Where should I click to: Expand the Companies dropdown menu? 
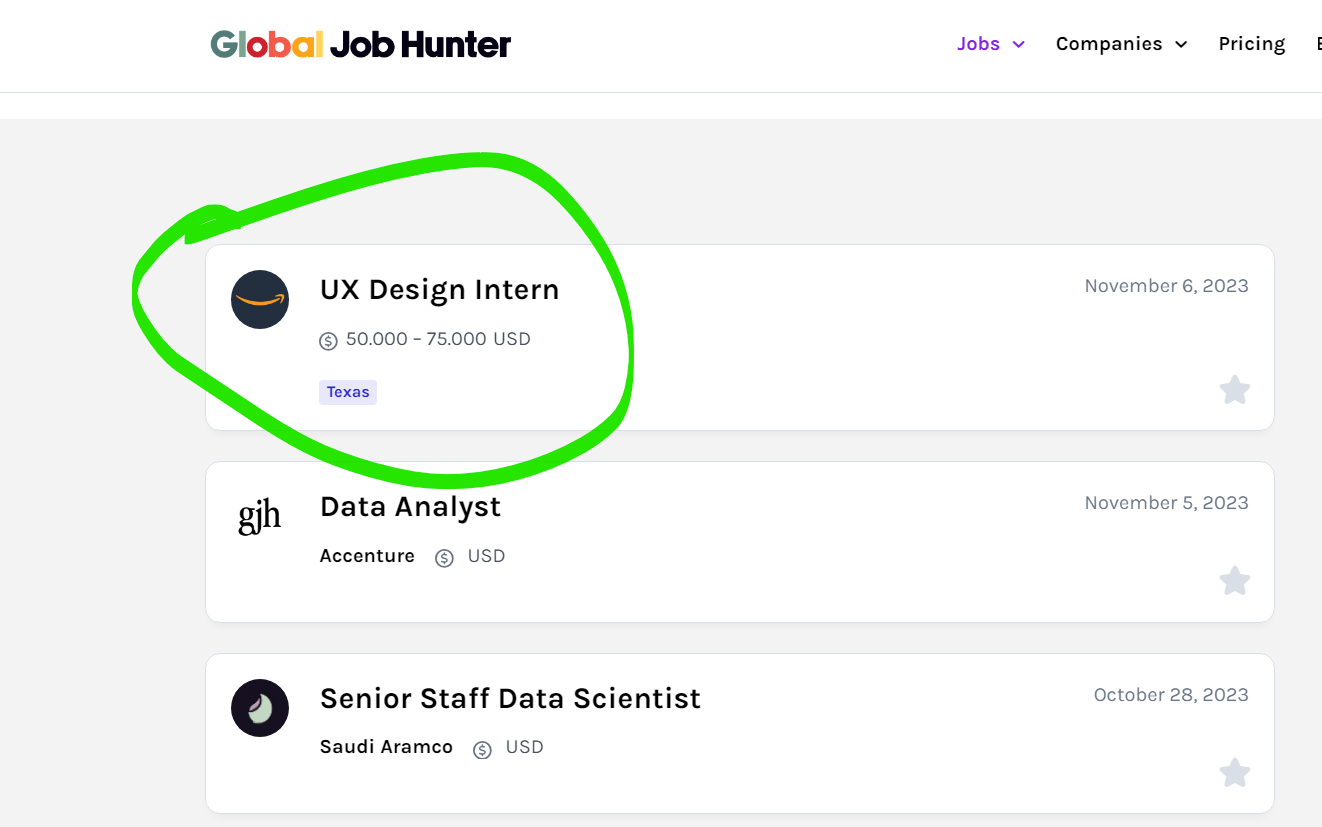pos(1122,44)
